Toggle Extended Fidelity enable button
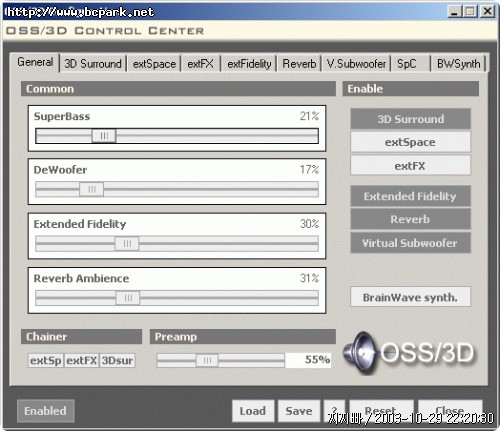 click(x=411, y=196)
